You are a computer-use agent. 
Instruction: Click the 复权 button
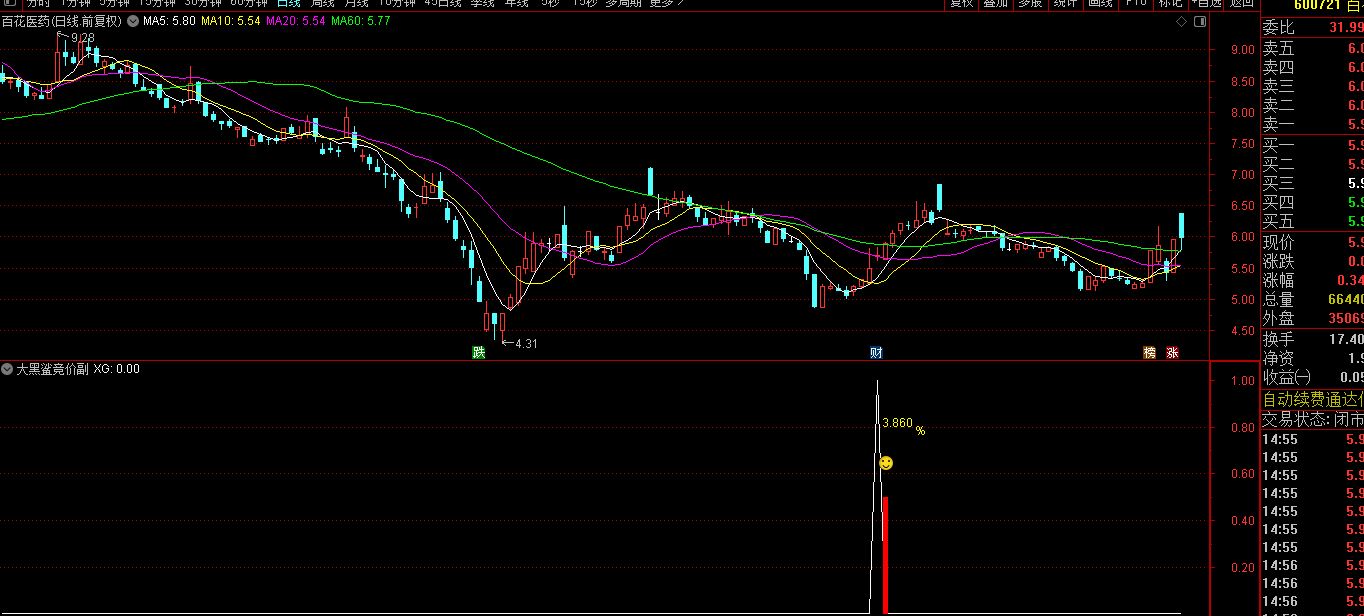[961, 3]
